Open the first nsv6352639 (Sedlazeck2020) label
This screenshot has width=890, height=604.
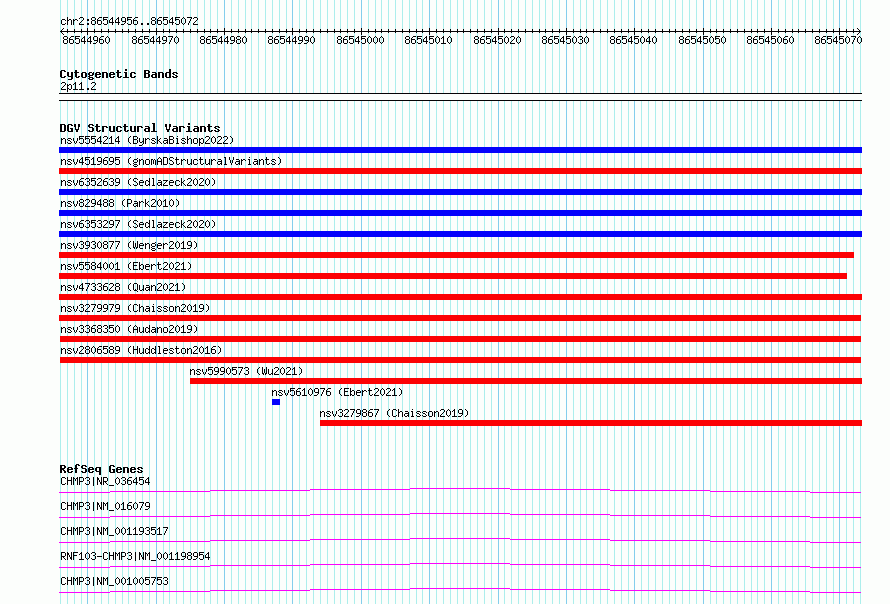point(138,182)
